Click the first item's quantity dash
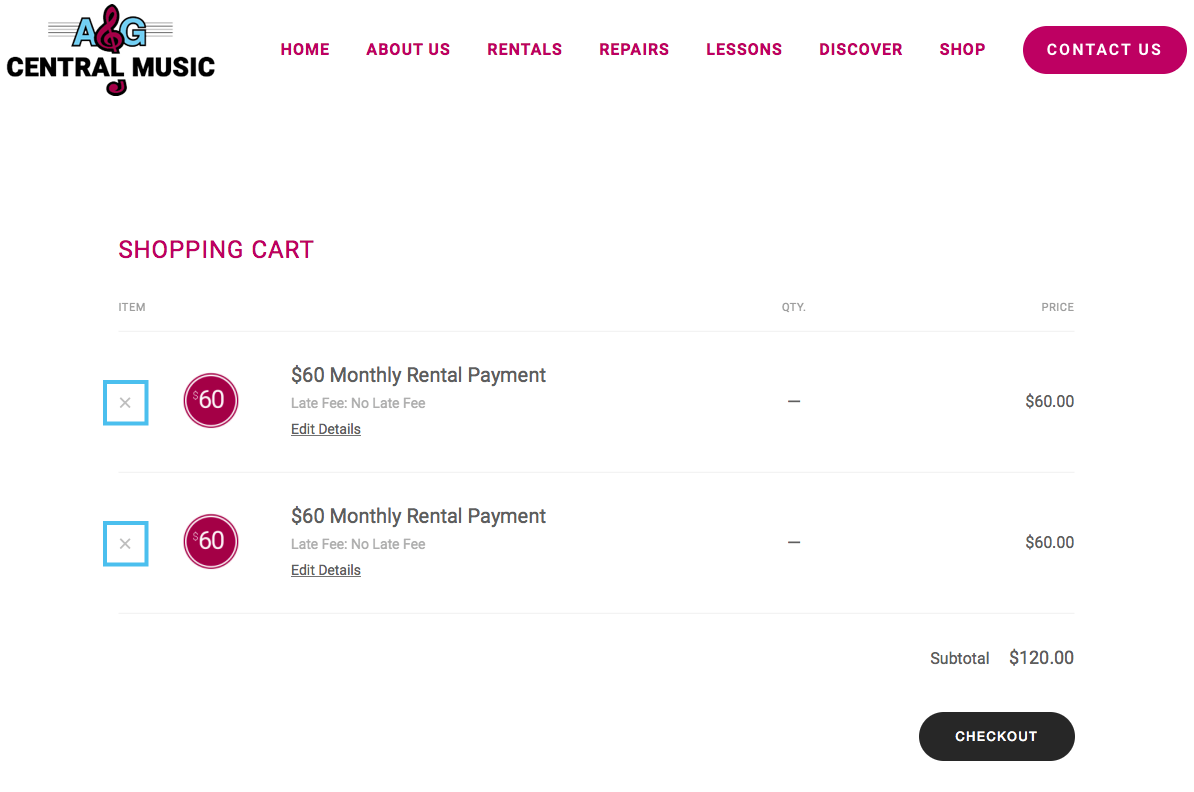 click(793, 401)
